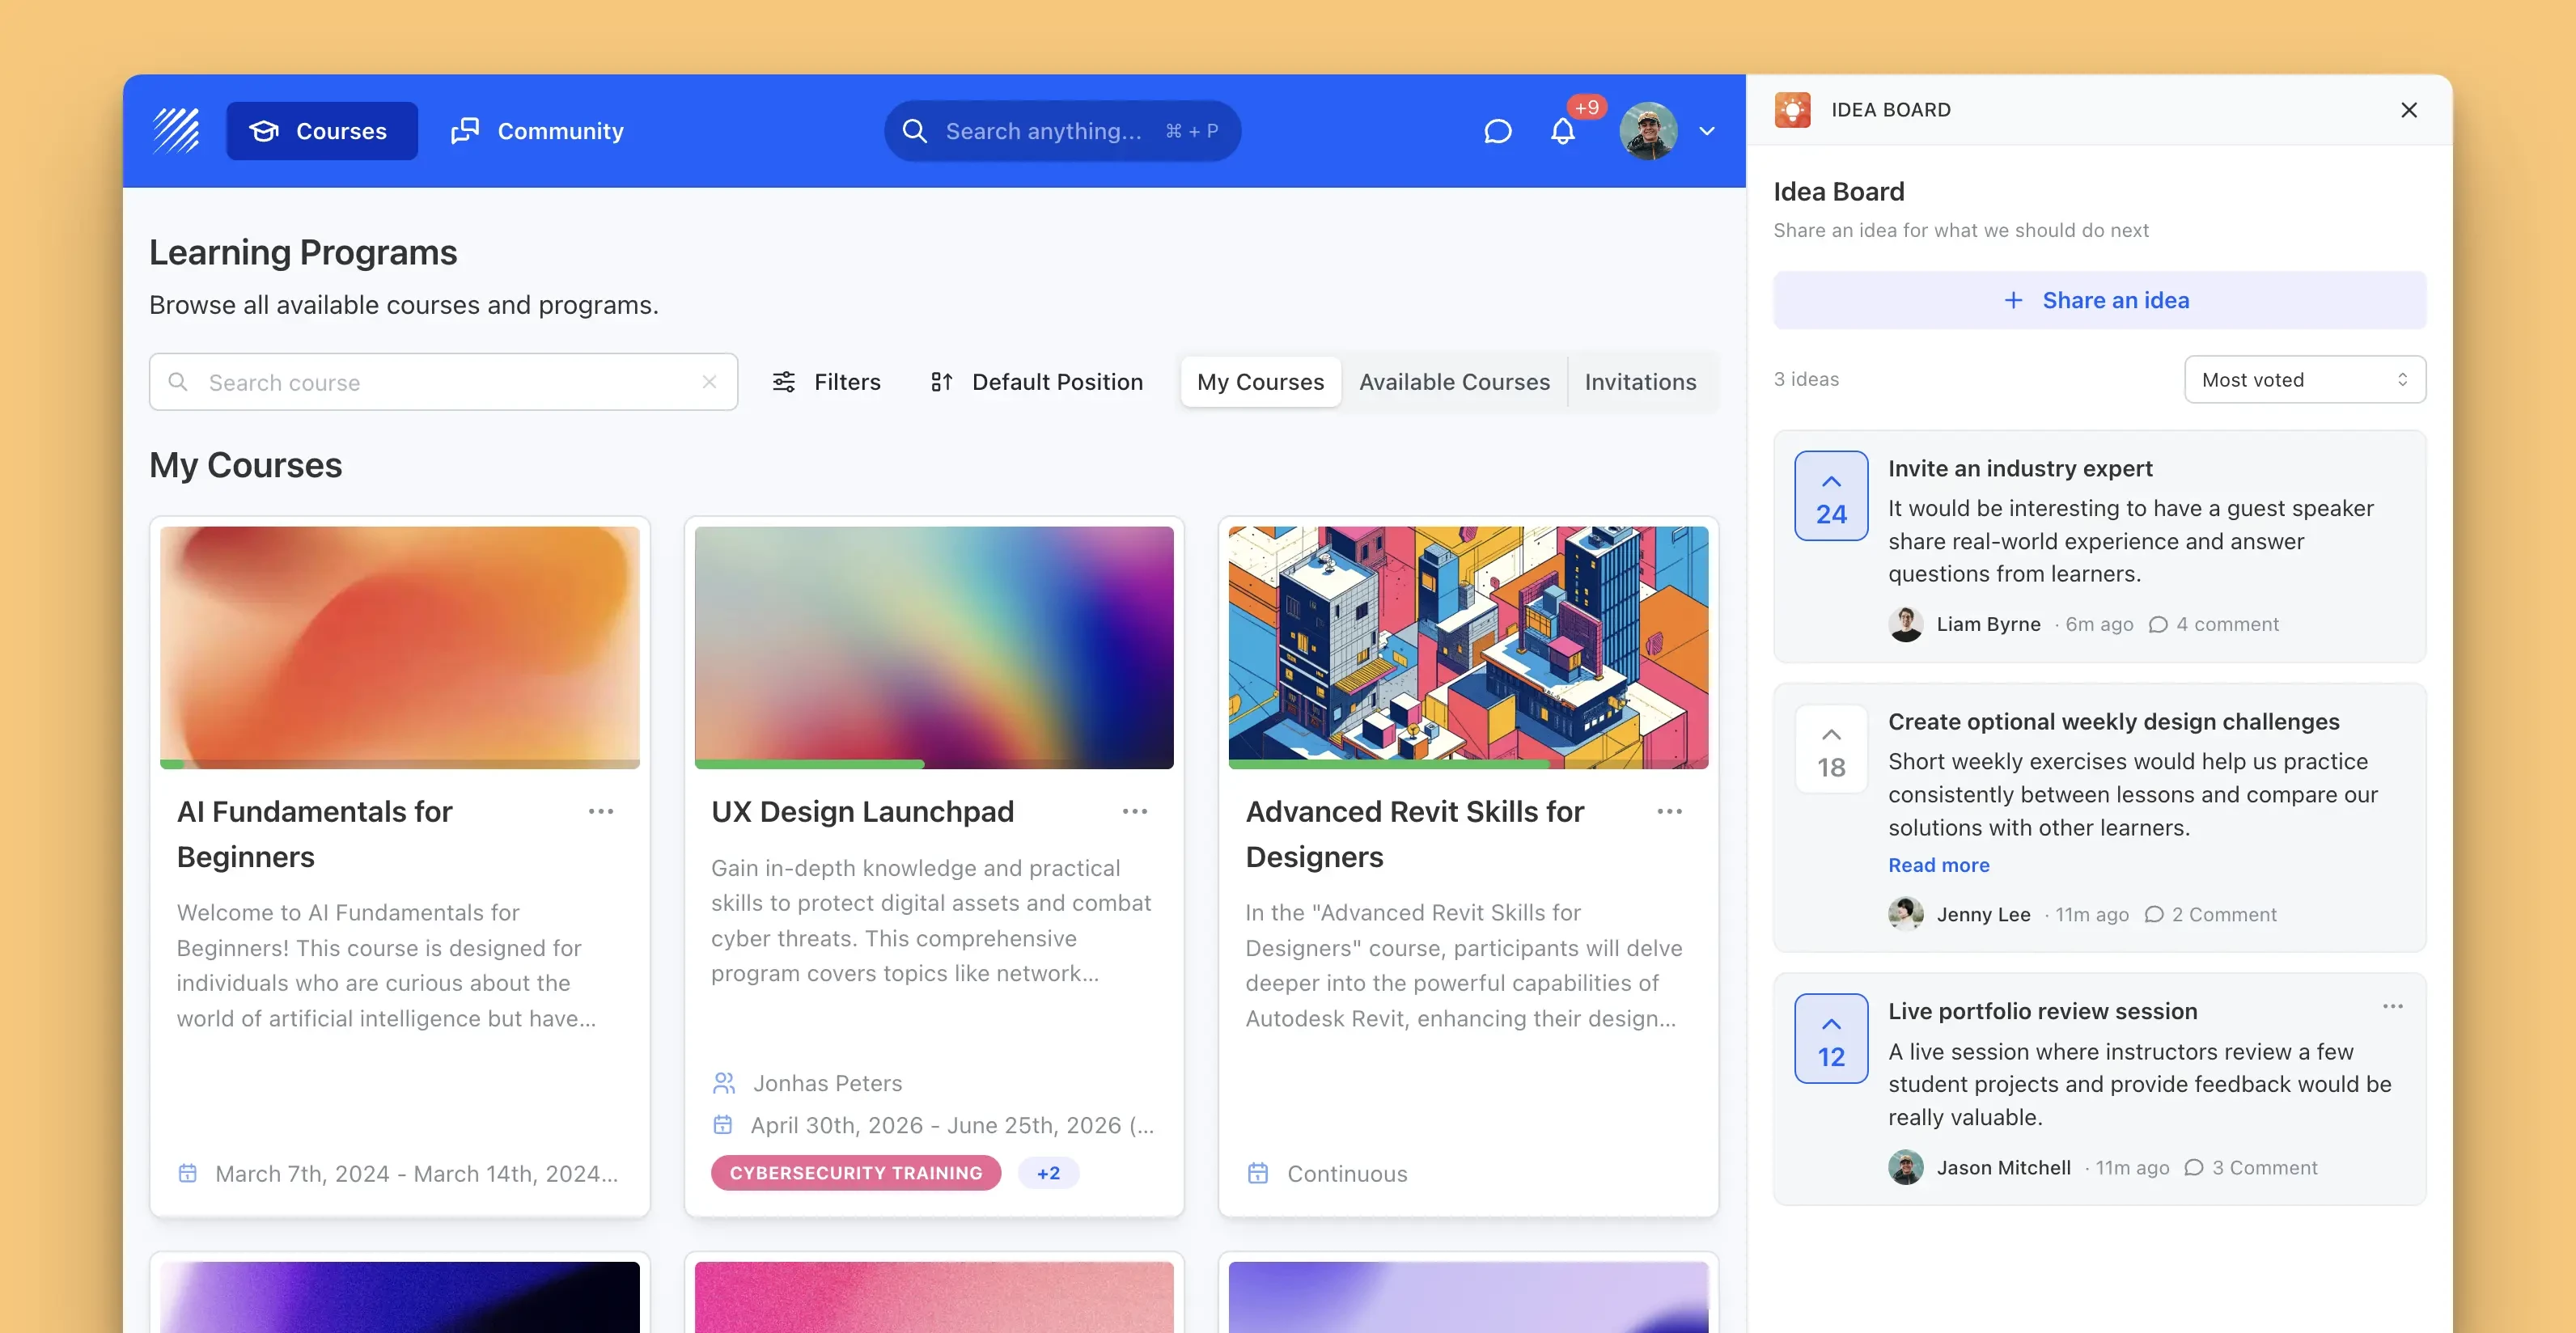Screen dimensions: 2576x1333
Task: Click Jenny Lee's avatar
Action: coord(1906,914)
